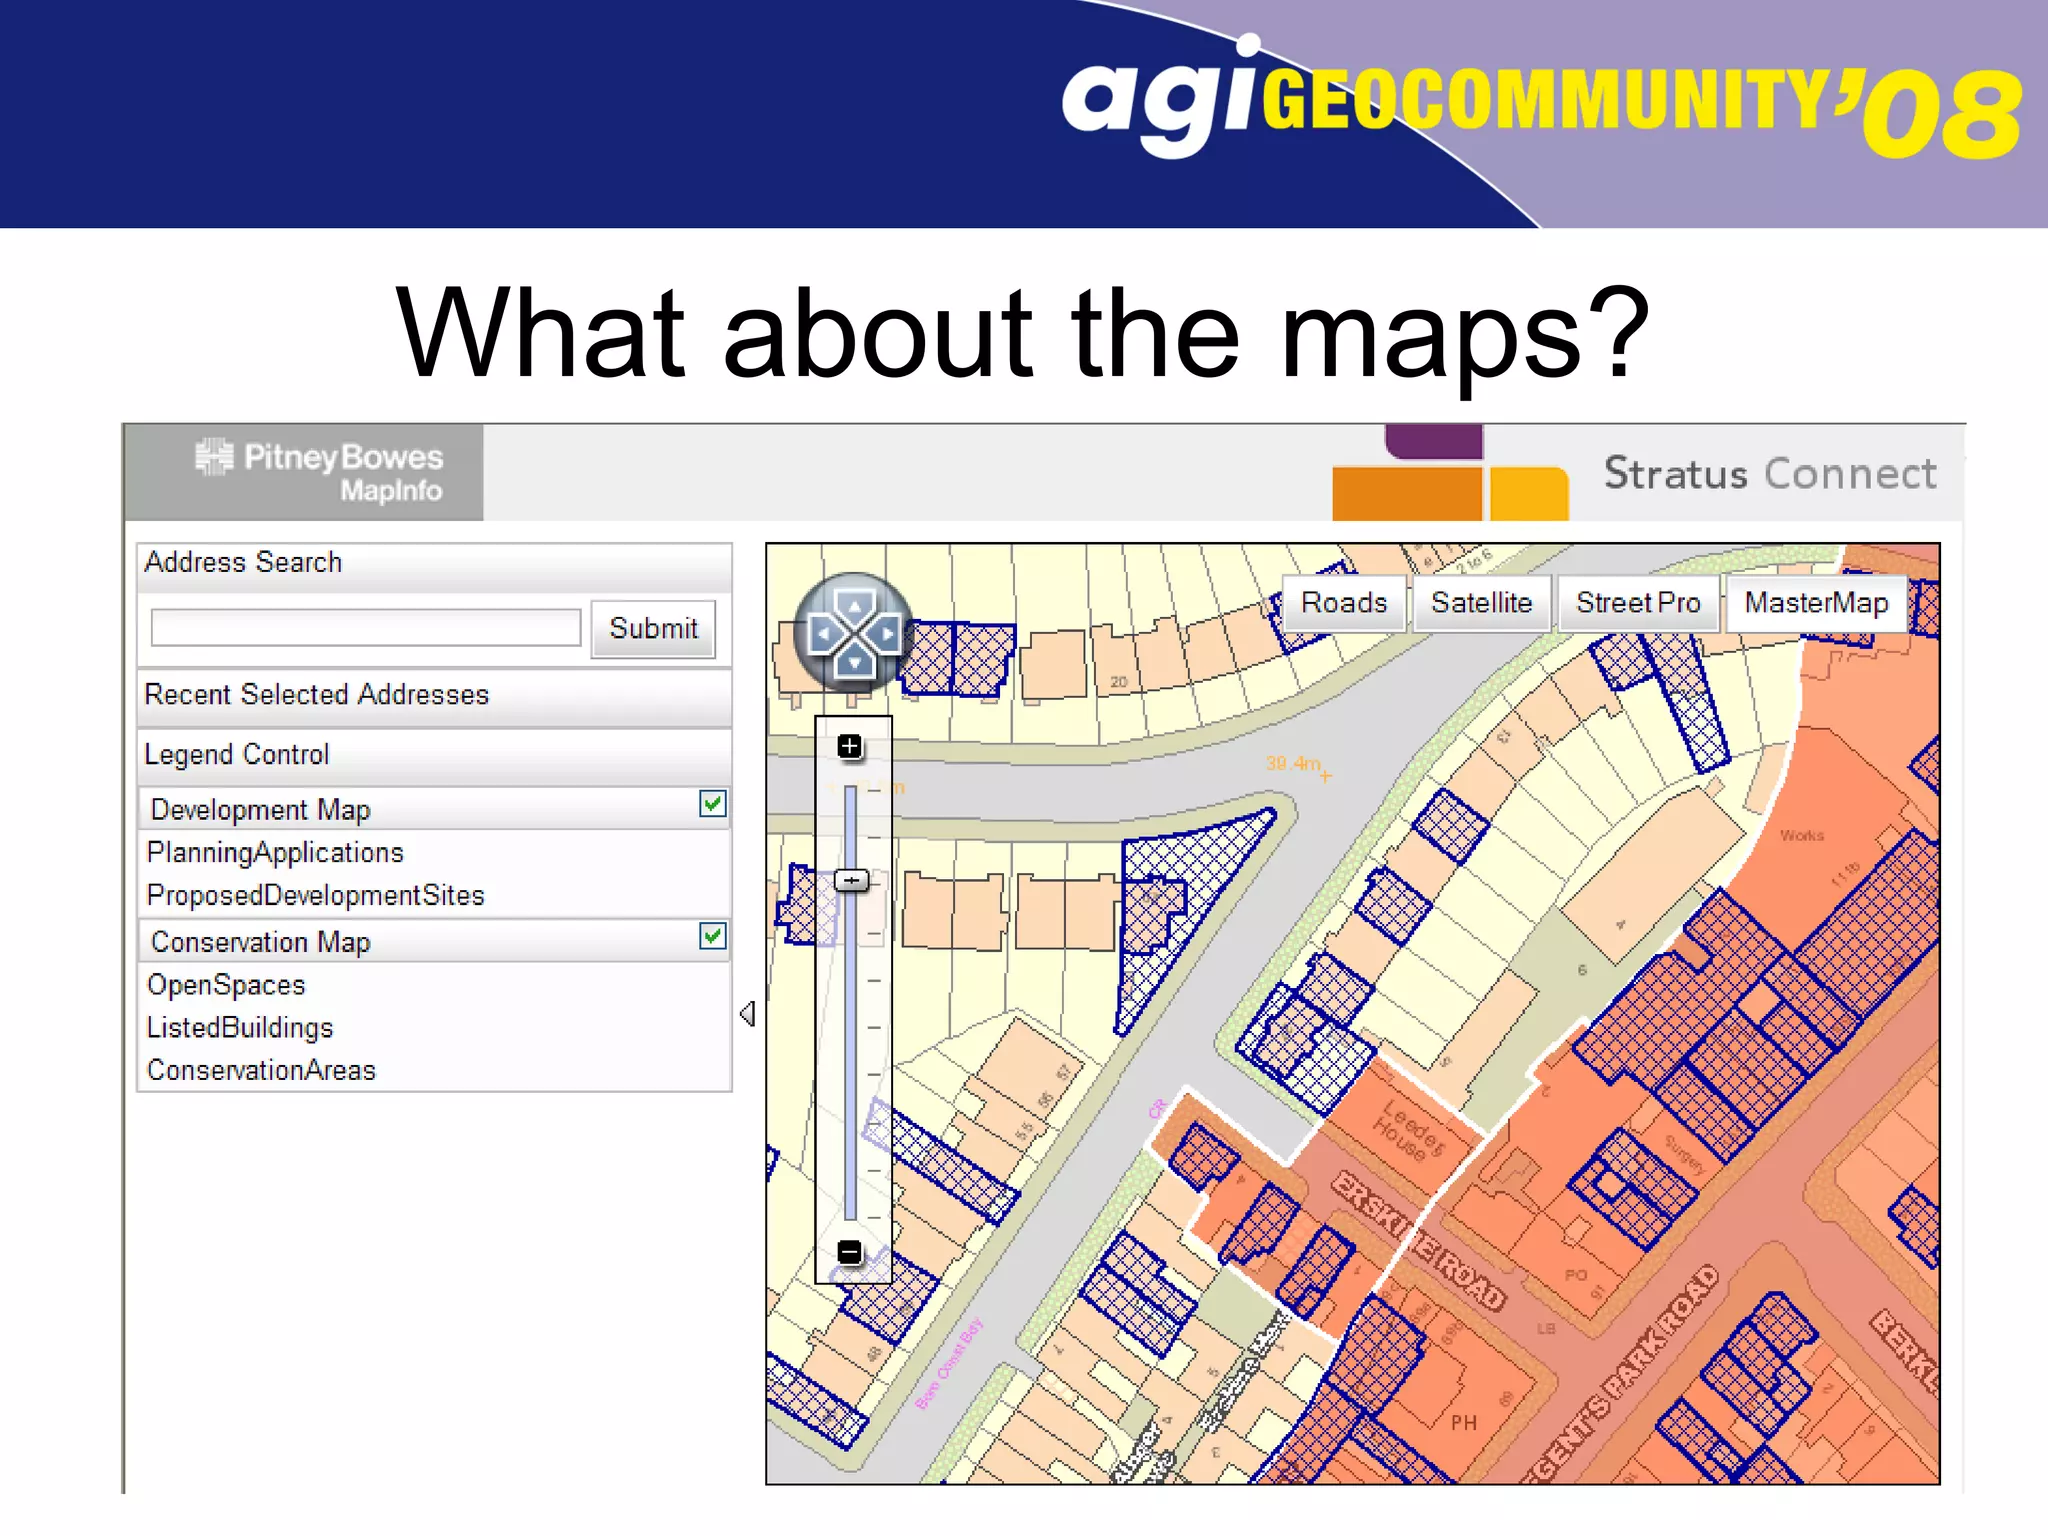Viewport: 2048px width, 1536px height.
Task: Select the ConservationAreas layer
Action: tap(261, 1070)
